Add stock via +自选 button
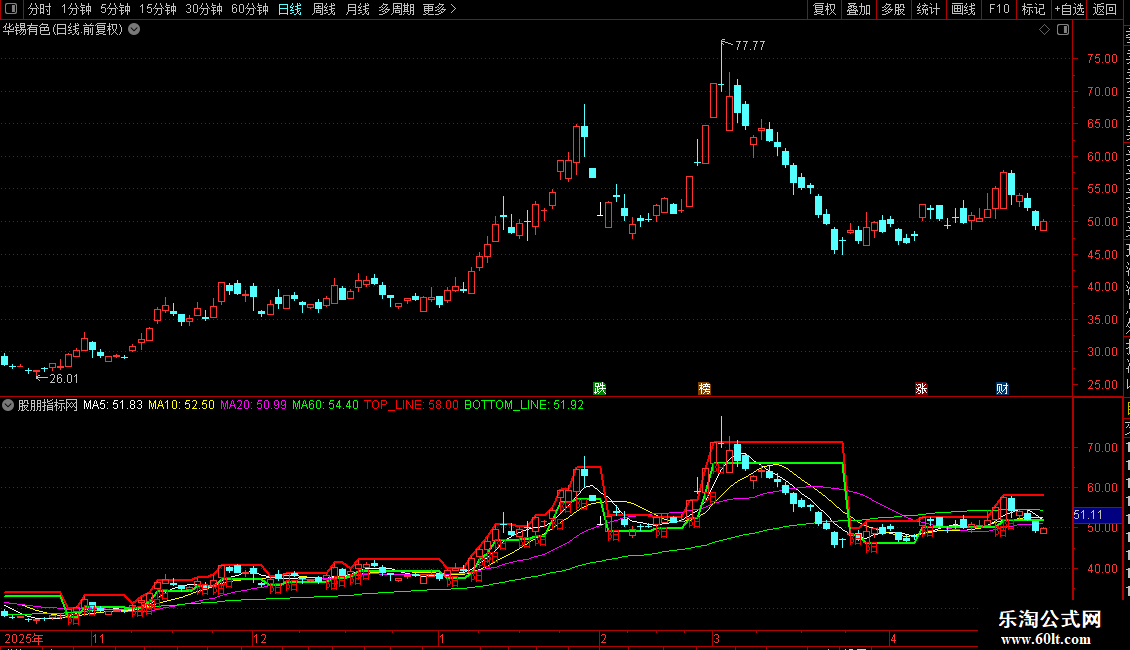Image resolution: width=1130 pixels, height=650 pixels. 1069,9
